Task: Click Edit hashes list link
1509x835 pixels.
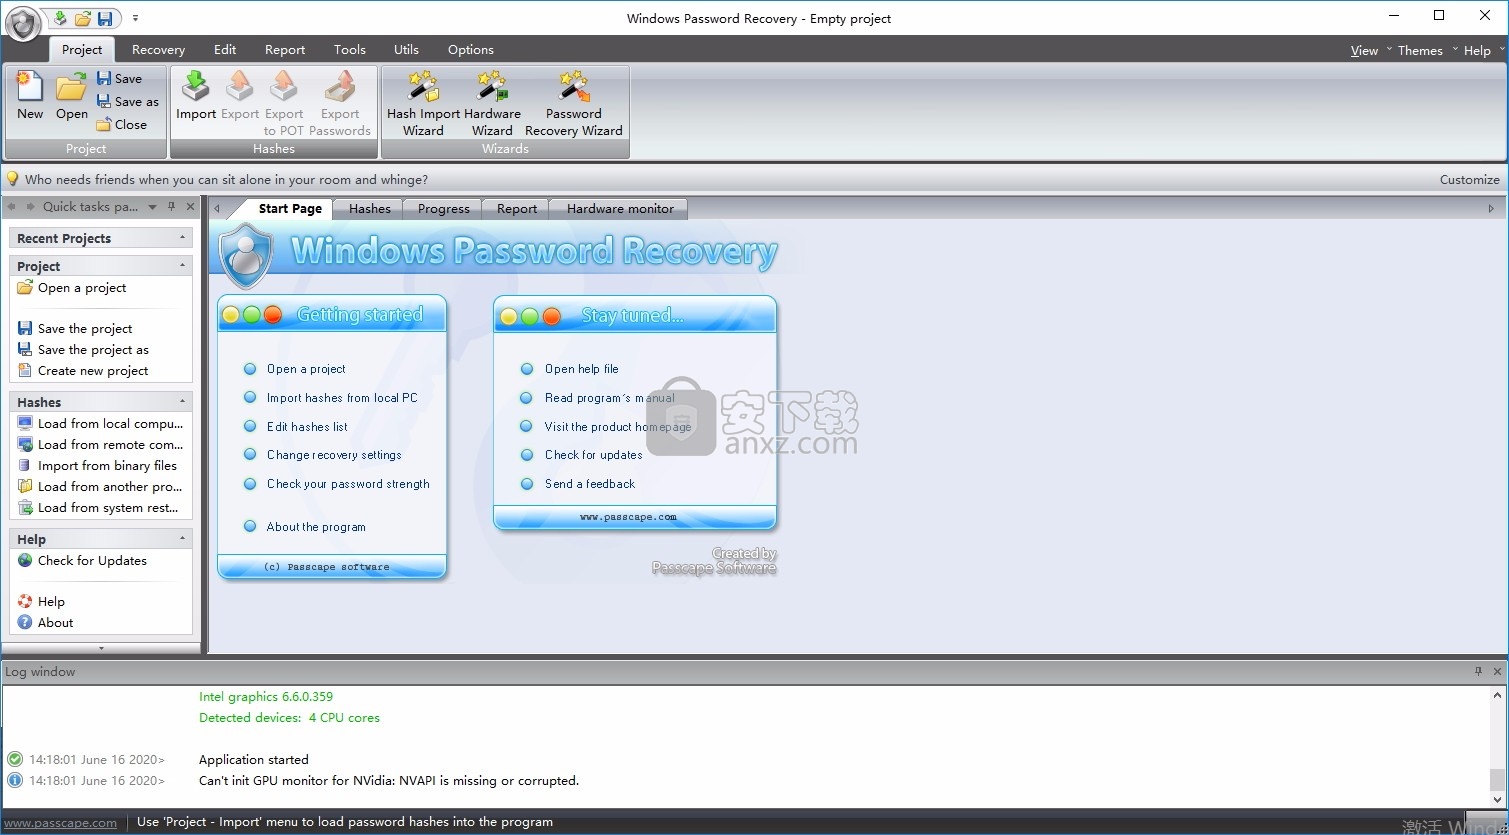Action: click(x=307, y=426)
